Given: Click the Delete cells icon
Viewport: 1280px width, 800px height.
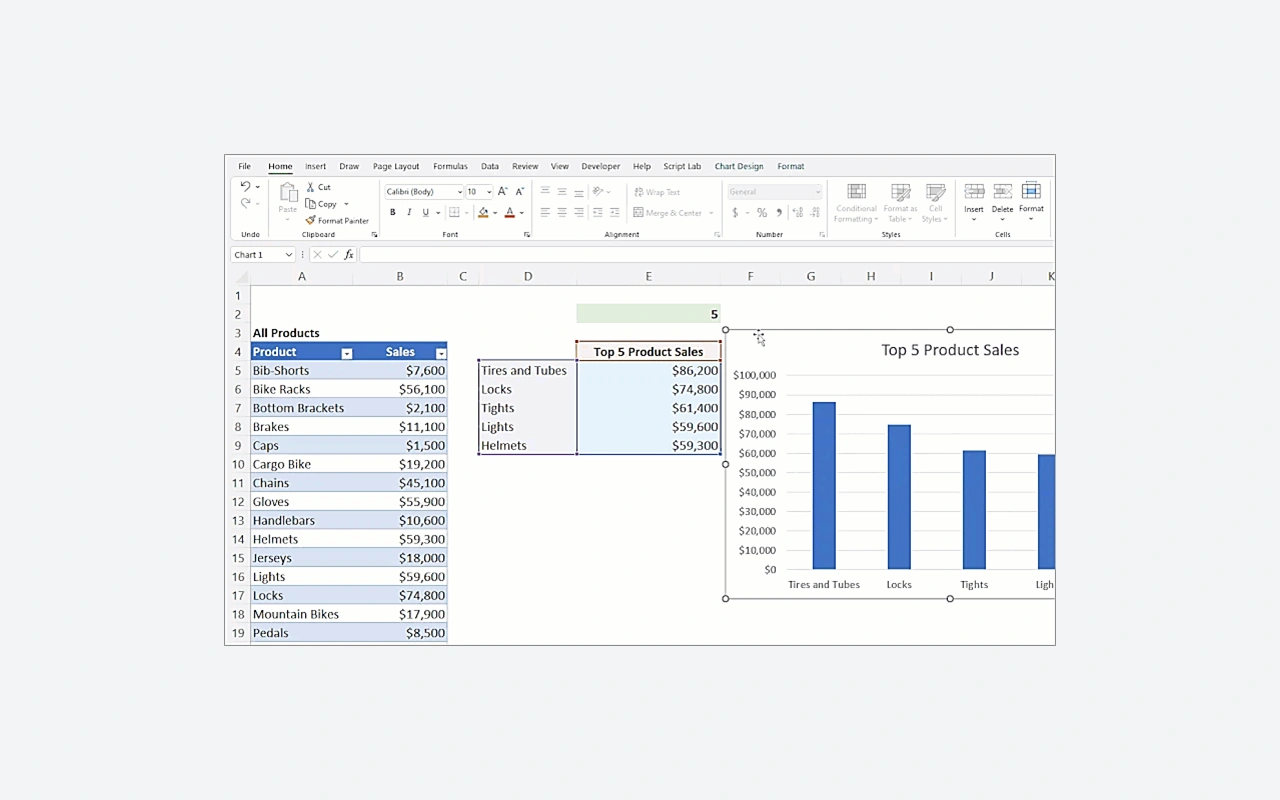Looking at the screenshot, I should [x=1002, y=191].
